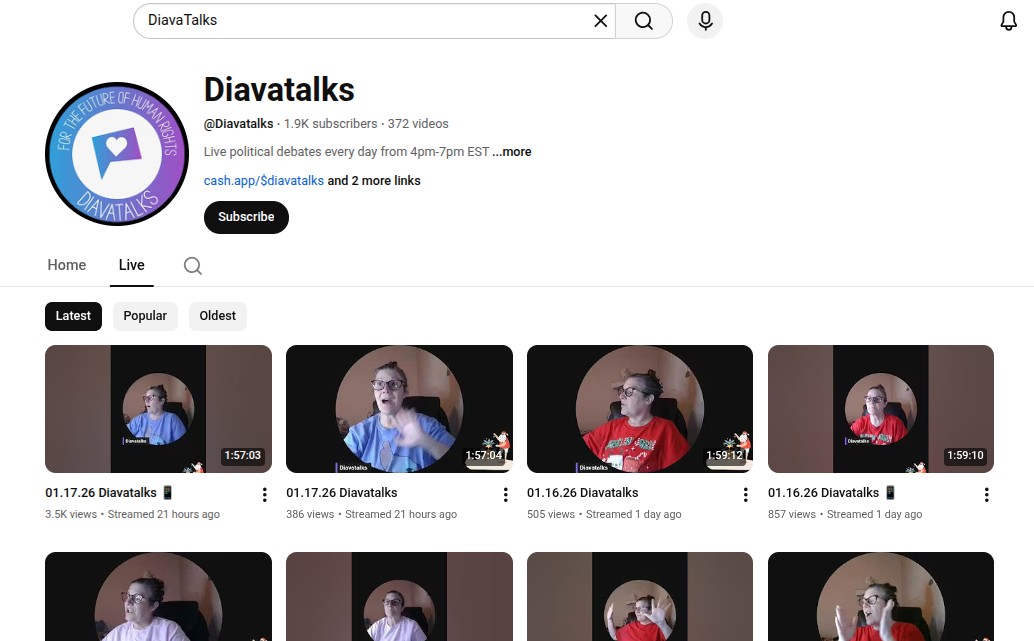The image size is (1034, 641).
Task: Open the cash.app/$diavatalks link
Action: pyautogui.click(x=264, y=181)
